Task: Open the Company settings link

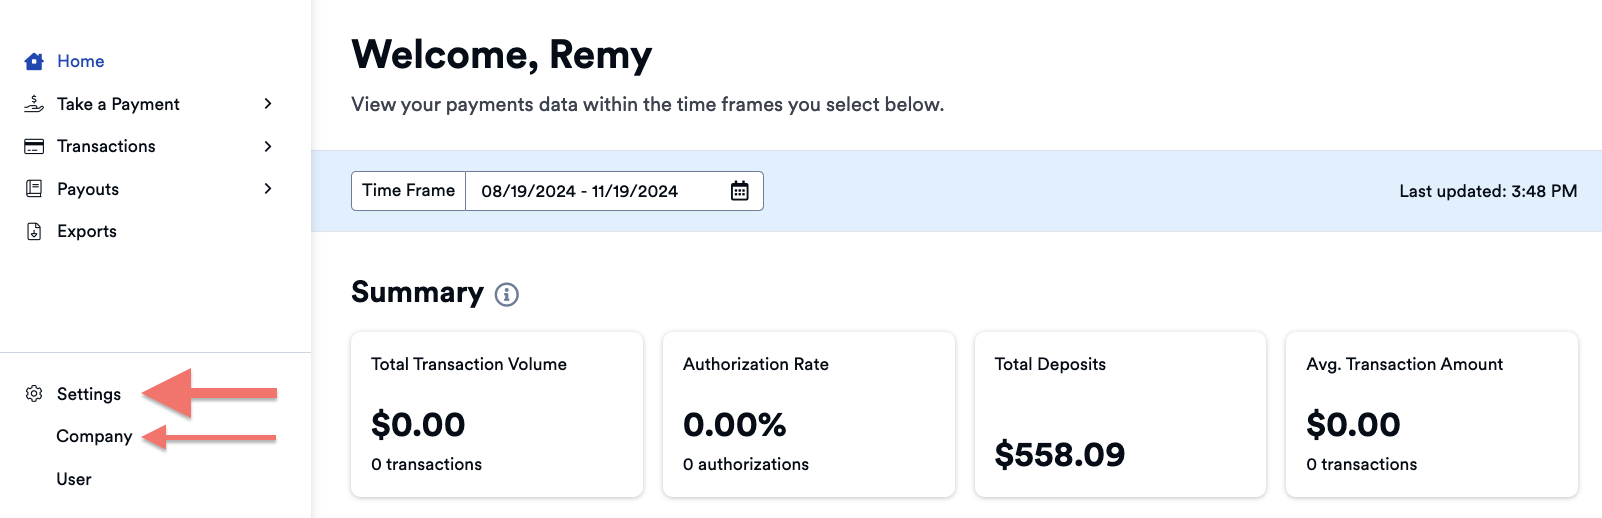Action: click(94, 437)
